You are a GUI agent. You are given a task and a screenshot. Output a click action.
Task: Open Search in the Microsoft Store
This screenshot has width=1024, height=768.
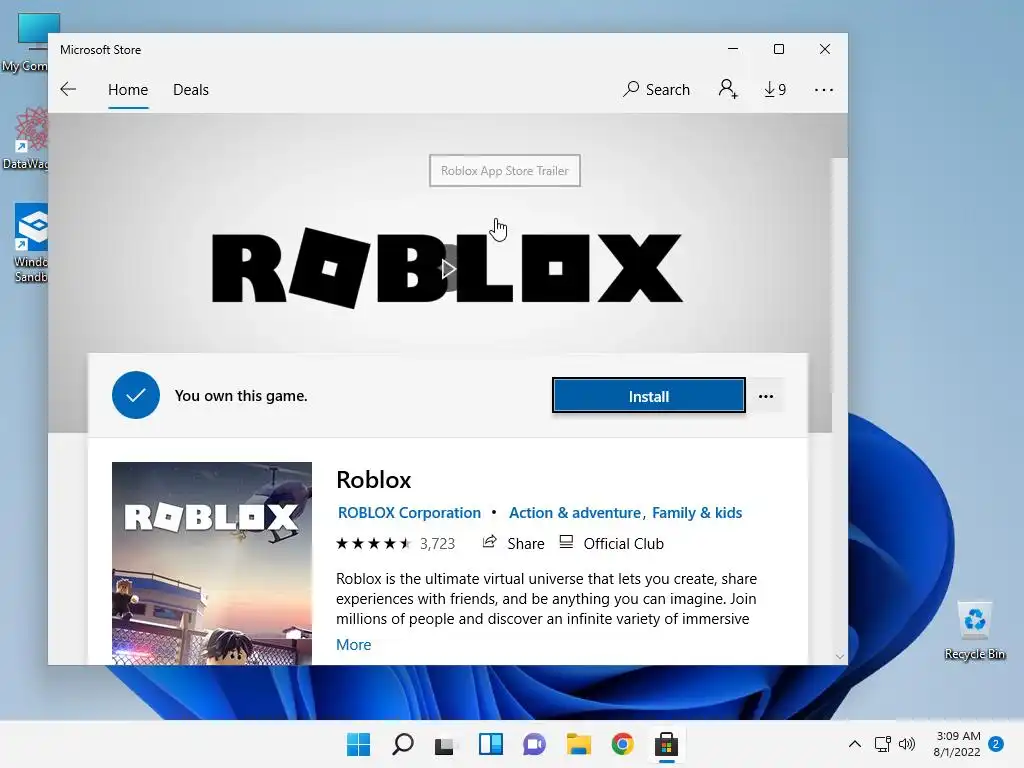[656, 89]
